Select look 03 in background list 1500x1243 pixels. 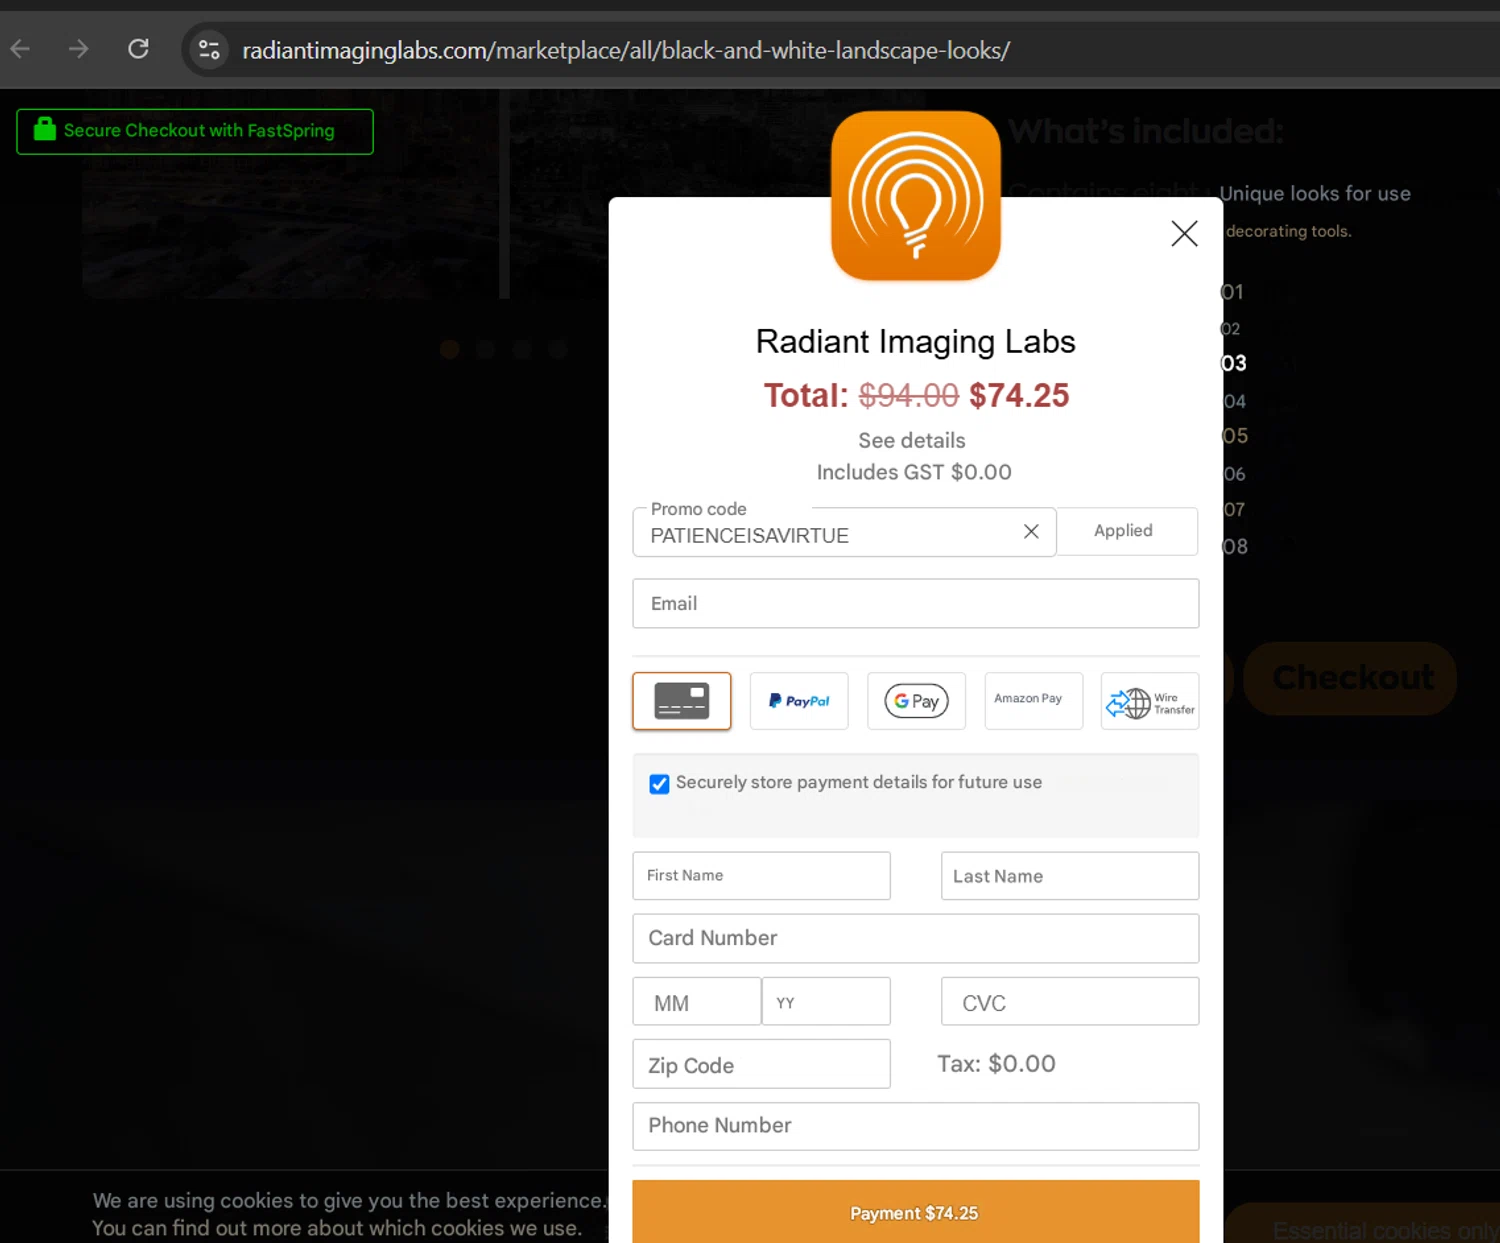[x=1234, y=363]
